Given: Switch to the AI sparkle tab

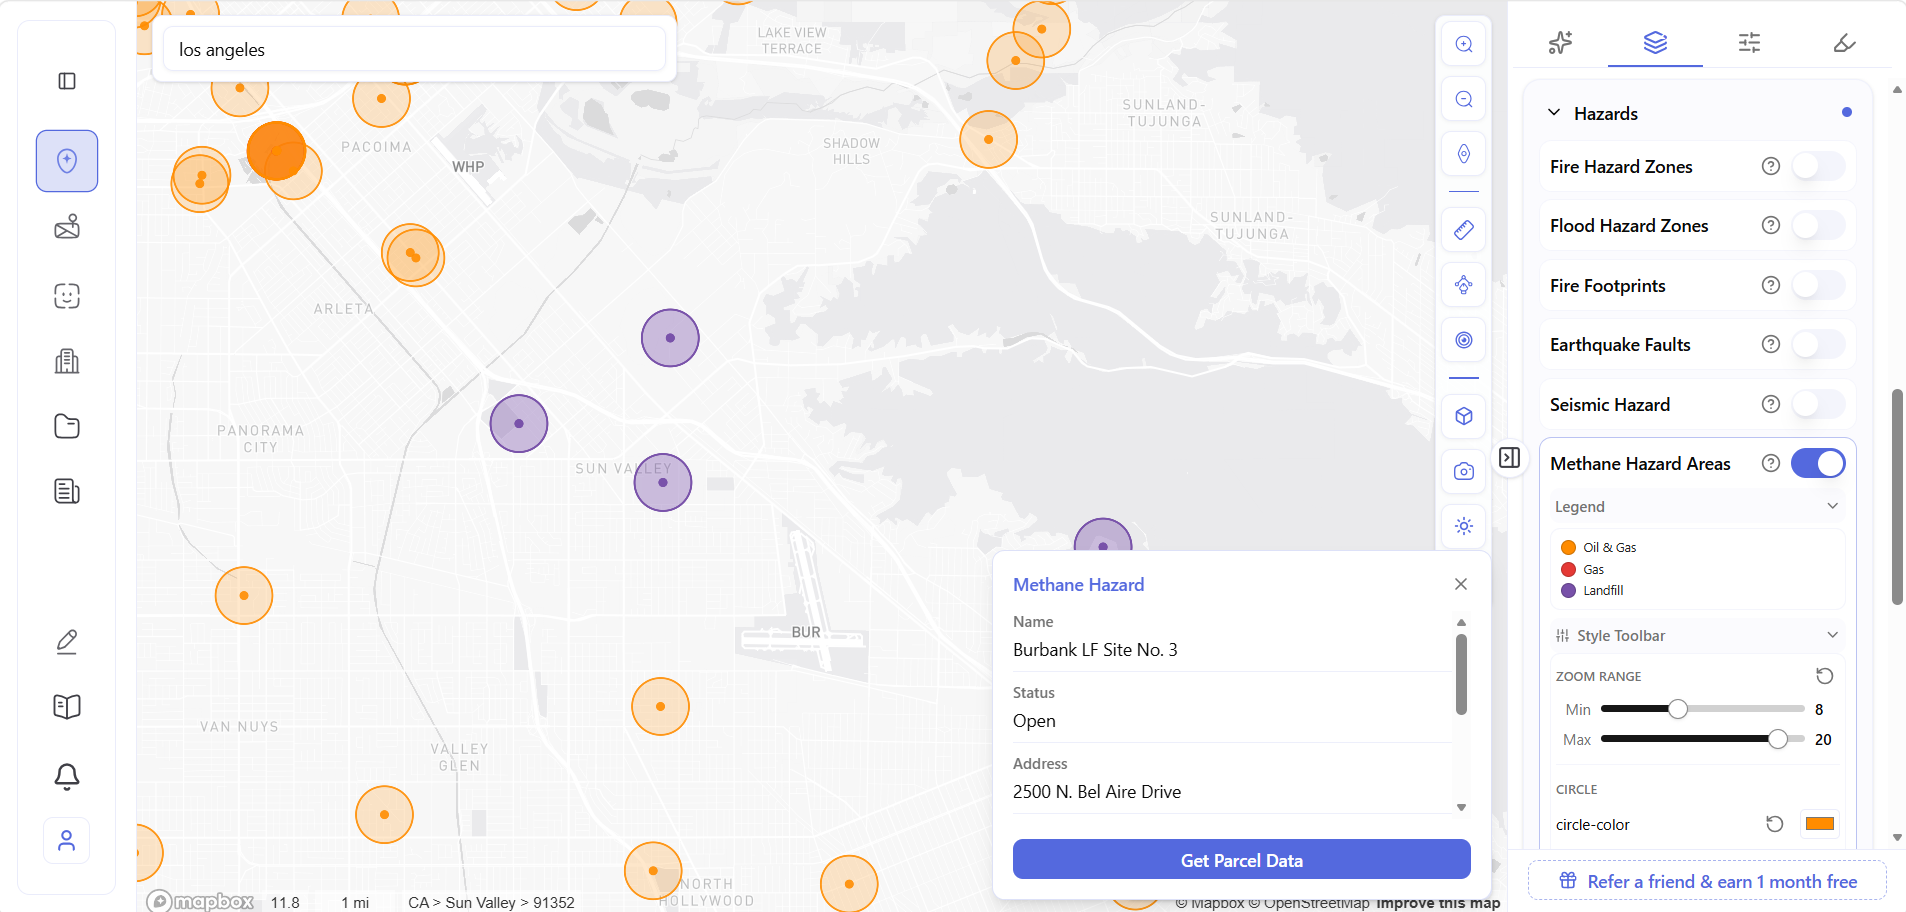Looking at the screenshot, I should pos(1560,42).
